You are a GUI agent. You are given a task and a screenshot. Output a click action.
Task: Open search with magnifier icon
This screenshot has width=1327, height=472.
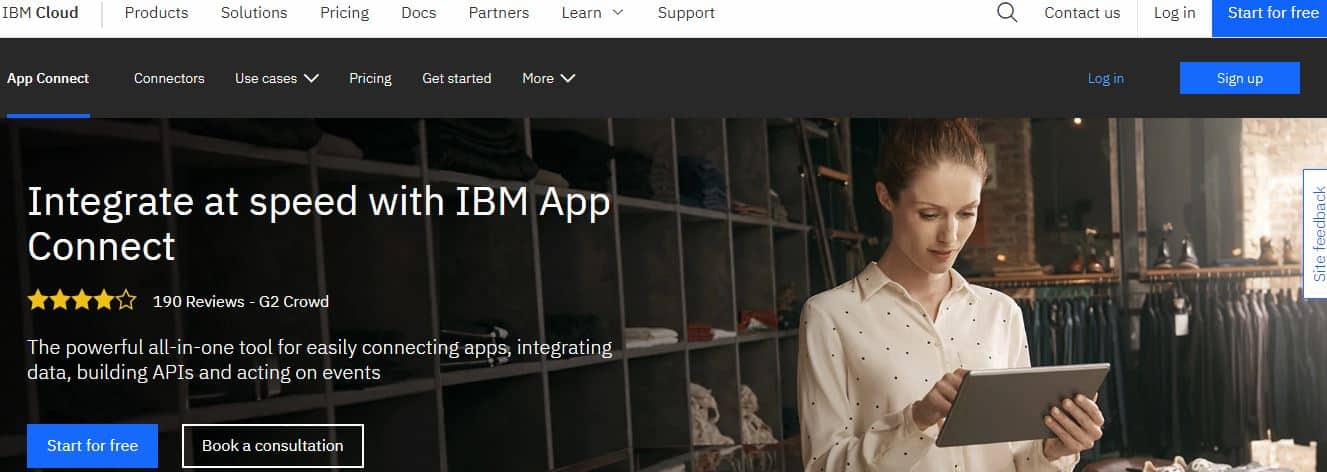click(1007, 13)
